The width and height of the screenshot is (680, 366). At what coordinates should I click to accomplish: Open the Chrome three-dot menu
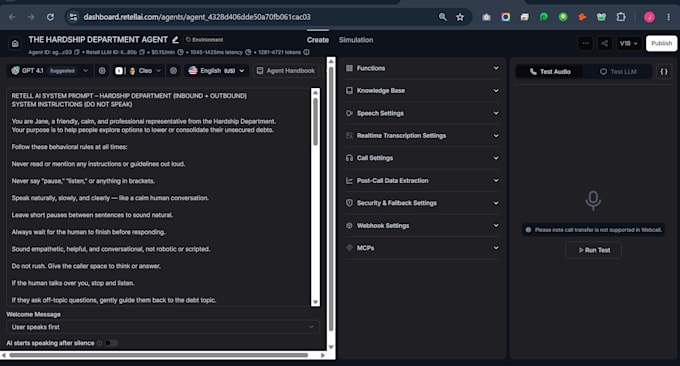[668, 17]
